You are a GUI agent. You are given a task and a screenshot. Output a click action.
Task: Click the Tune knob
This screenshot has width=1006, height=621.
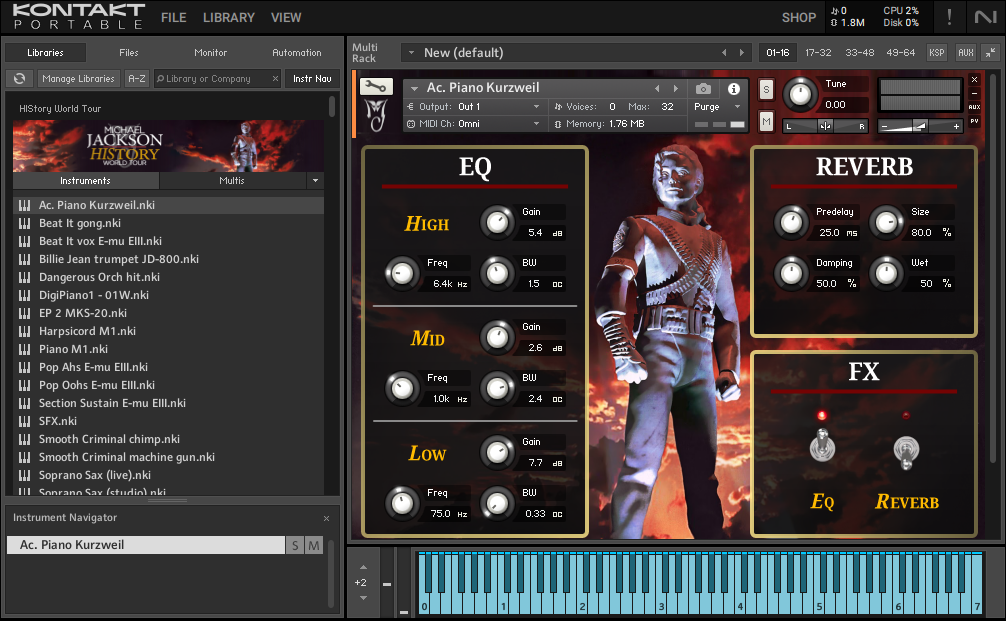coord(799,94)
